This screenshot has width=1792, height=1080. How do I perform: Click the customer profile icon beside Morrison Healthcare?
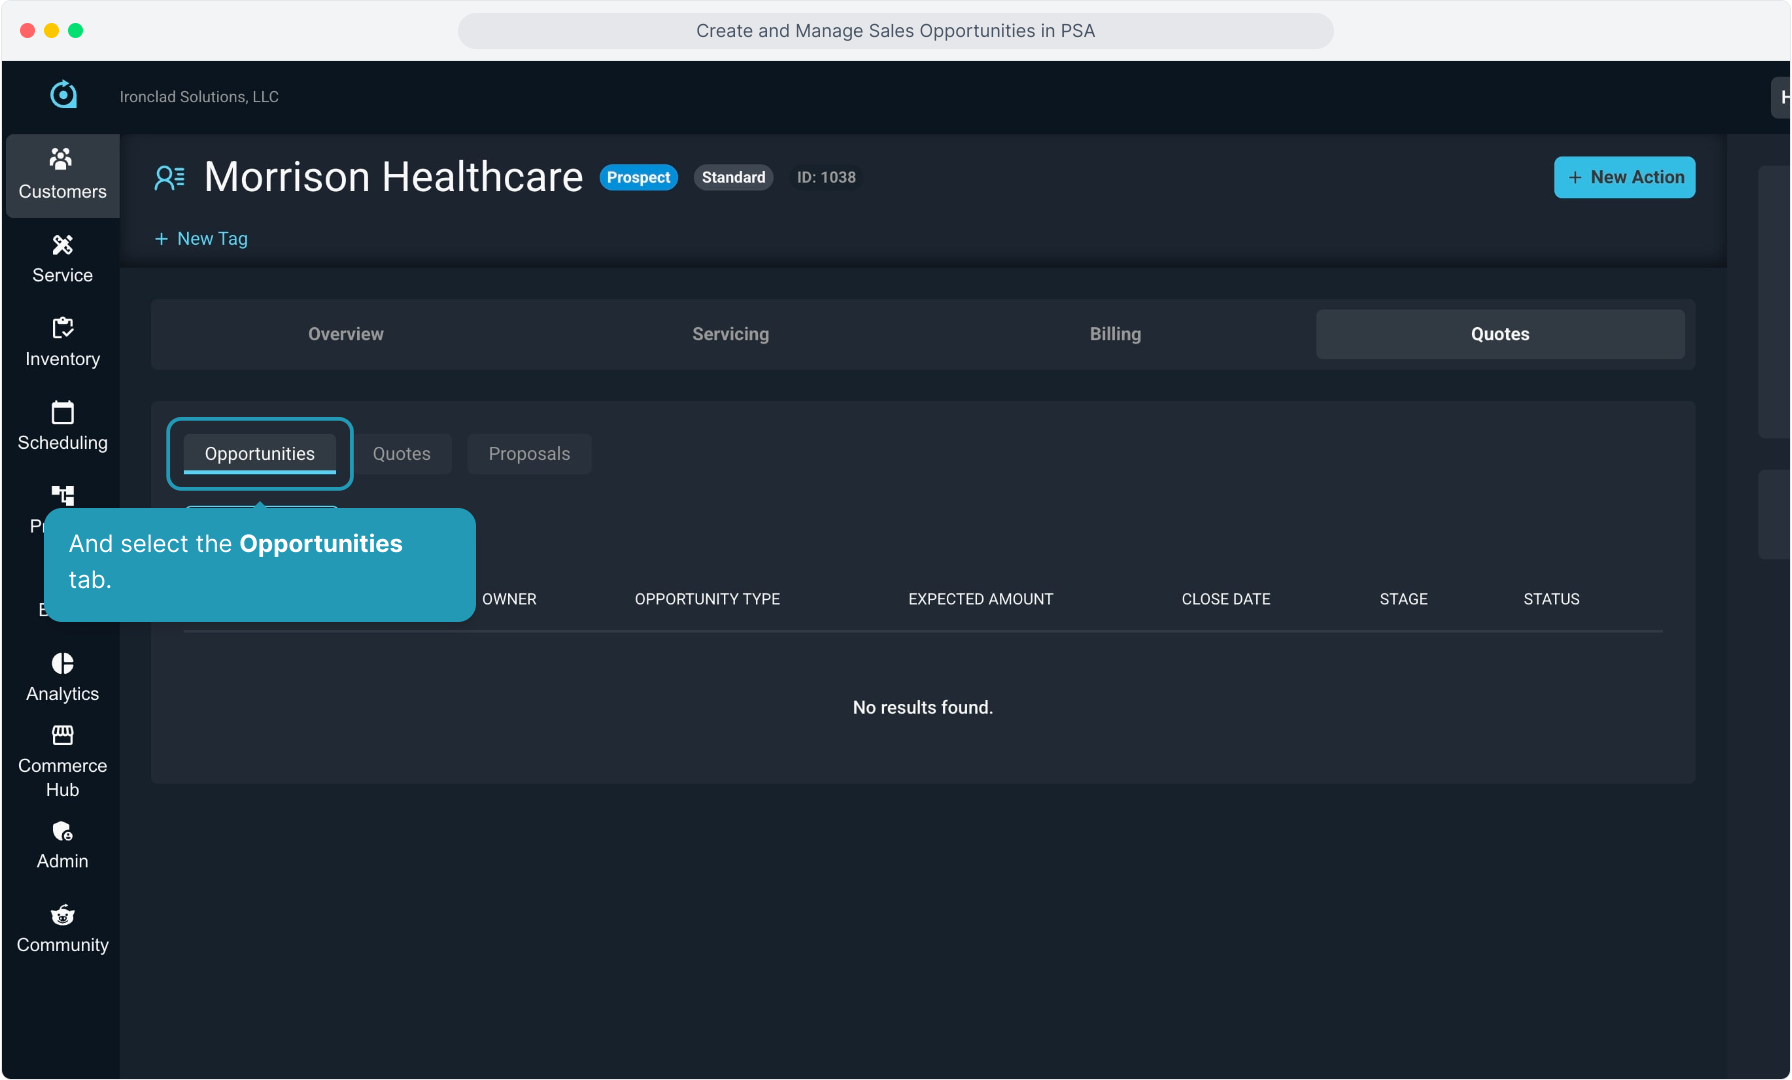pos(169,178)
